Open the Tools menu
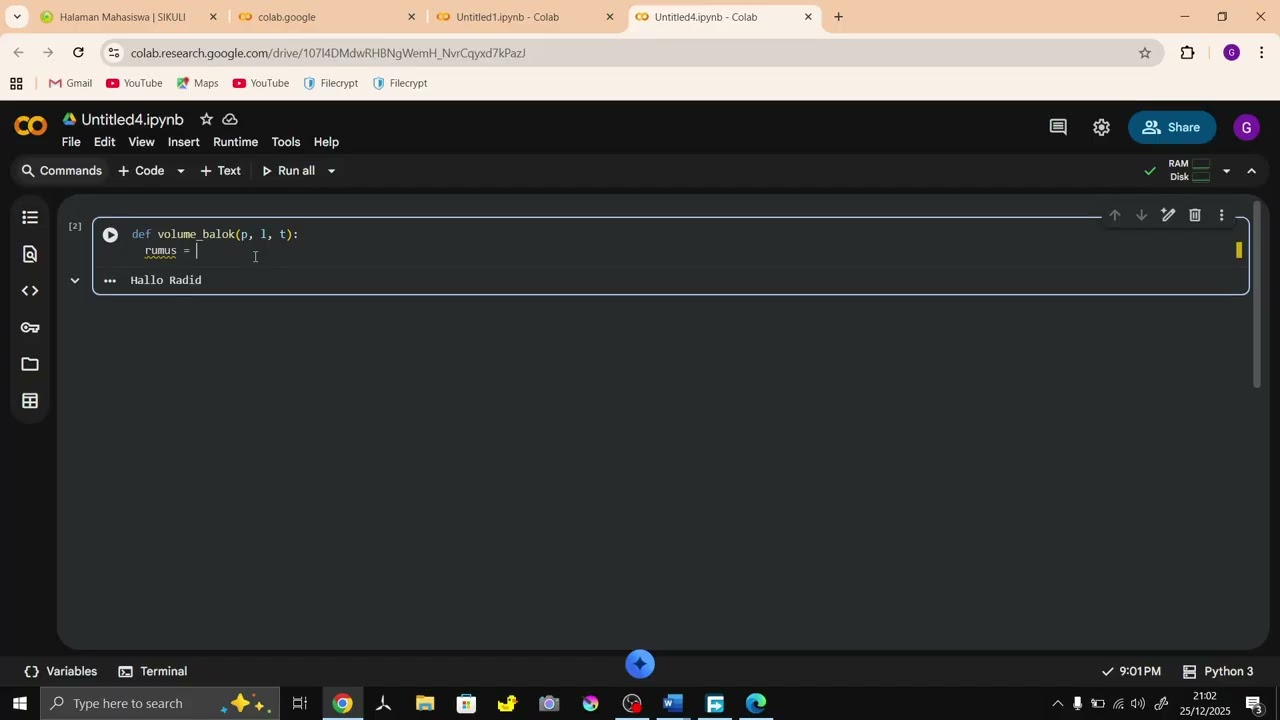 pos(285,142)
